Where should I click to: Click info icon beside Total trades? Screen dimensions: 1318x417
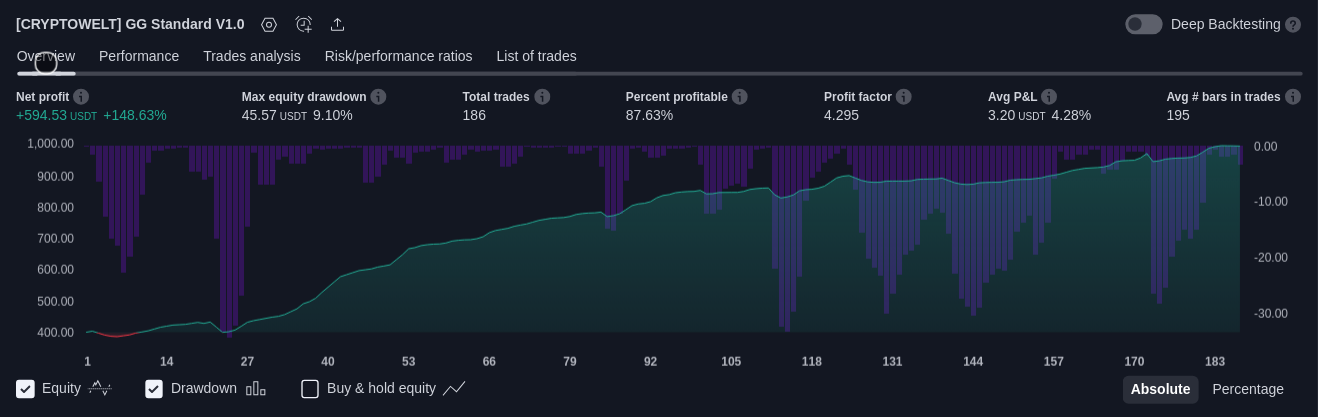(x=542, y=97)
